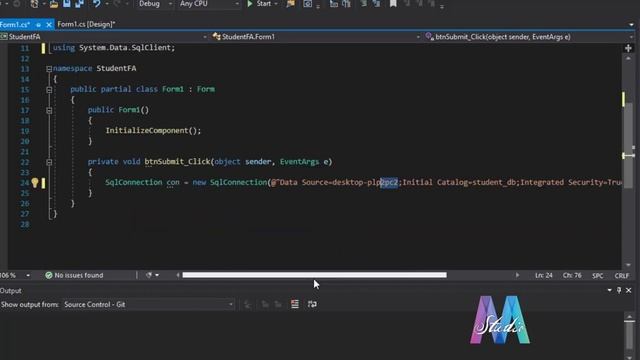Image resolution: width=640 pixels, height=360 pixels.
Task: Open the StudentFA project navigation dropdown
Action: pos(104,37)
